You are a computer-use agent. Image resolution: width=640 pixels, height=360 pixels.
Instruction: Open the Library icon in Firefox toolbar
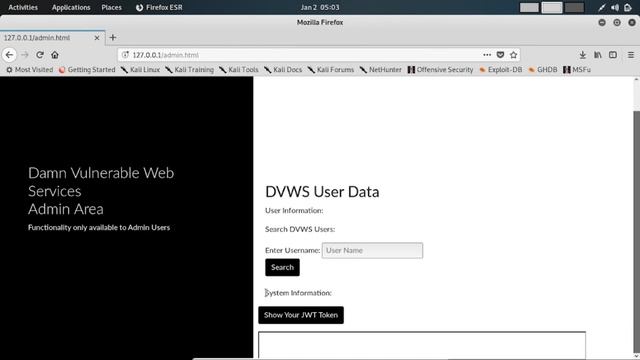pos(598,55)
